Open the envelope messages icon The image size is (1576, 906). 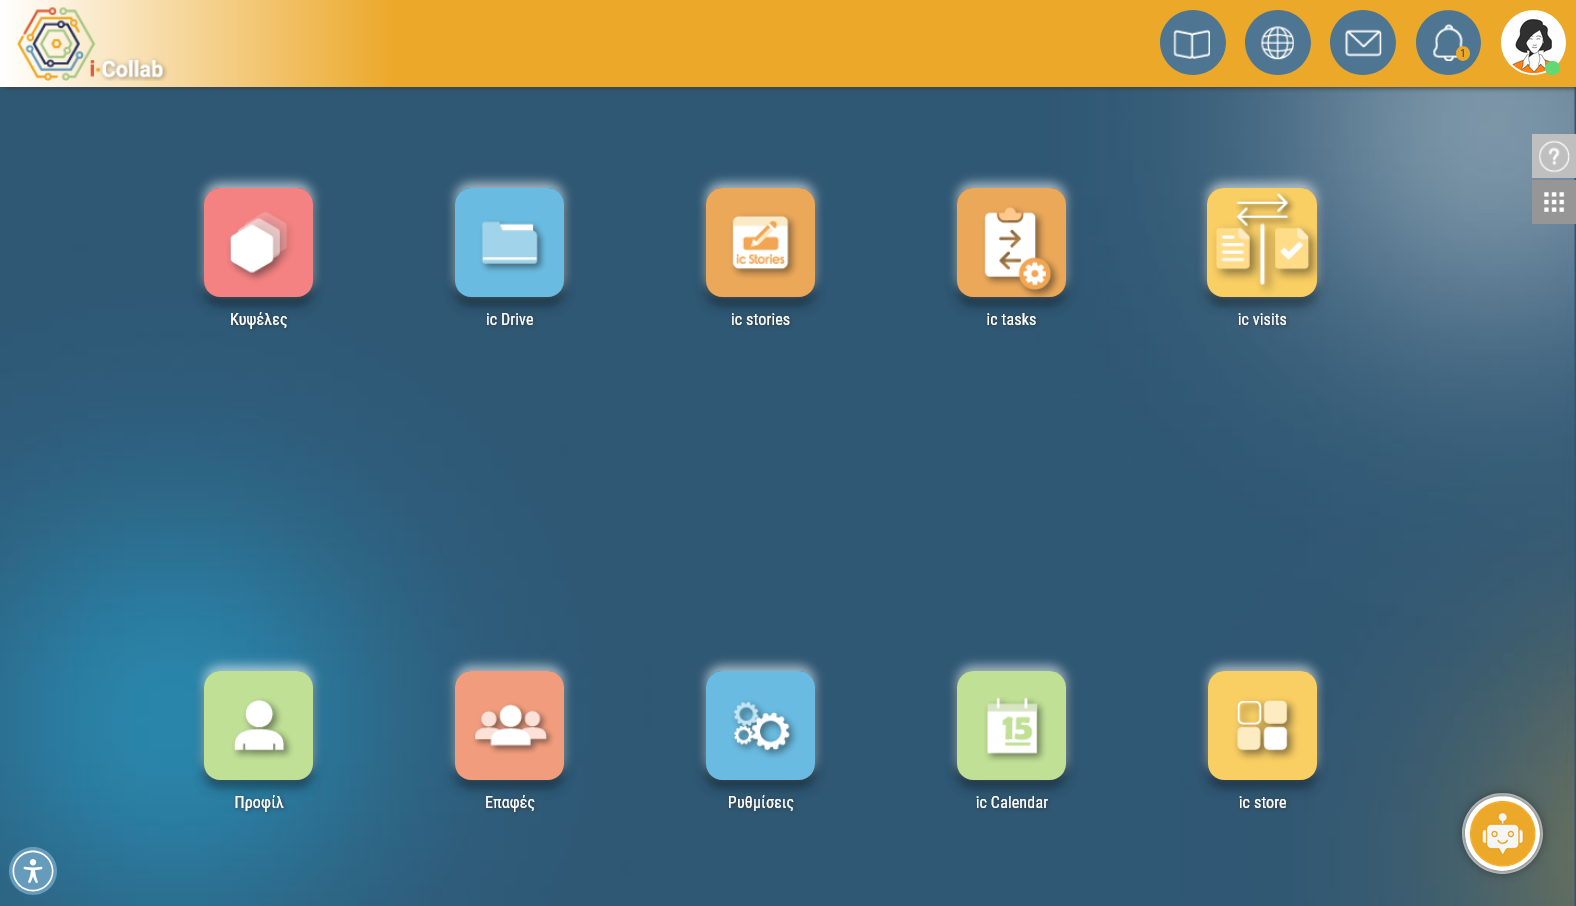point(1362,43)
